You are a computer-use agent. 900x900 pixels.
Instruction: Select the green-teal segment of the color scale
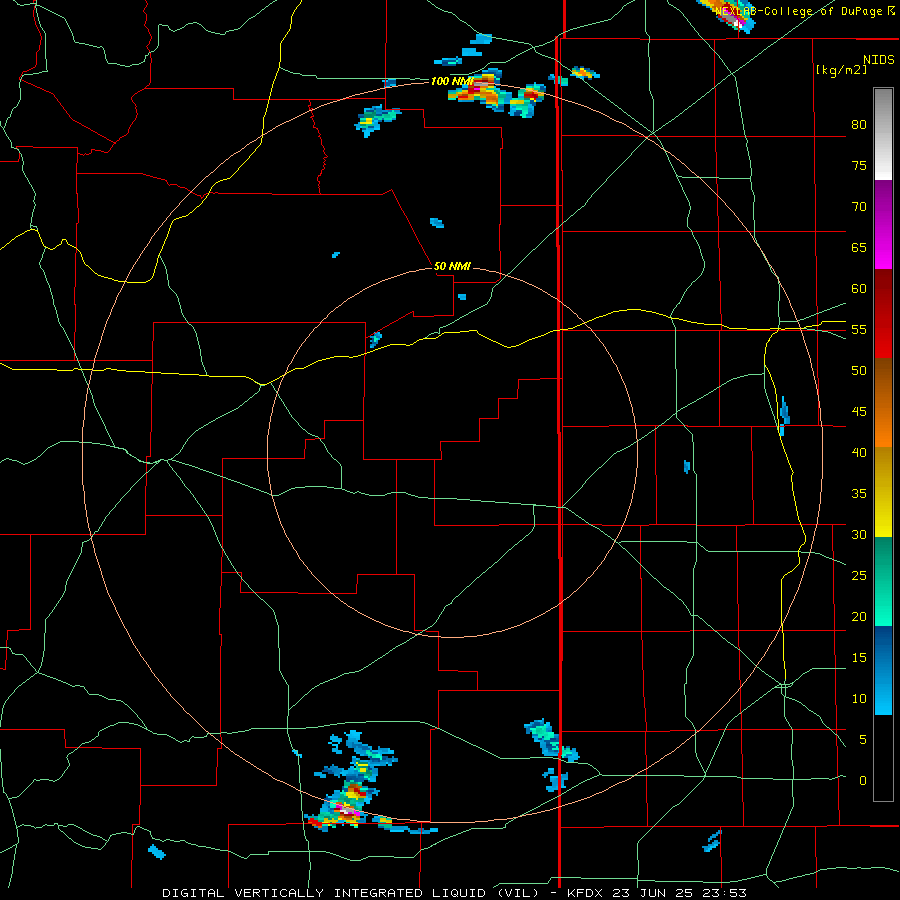[883, 581]
